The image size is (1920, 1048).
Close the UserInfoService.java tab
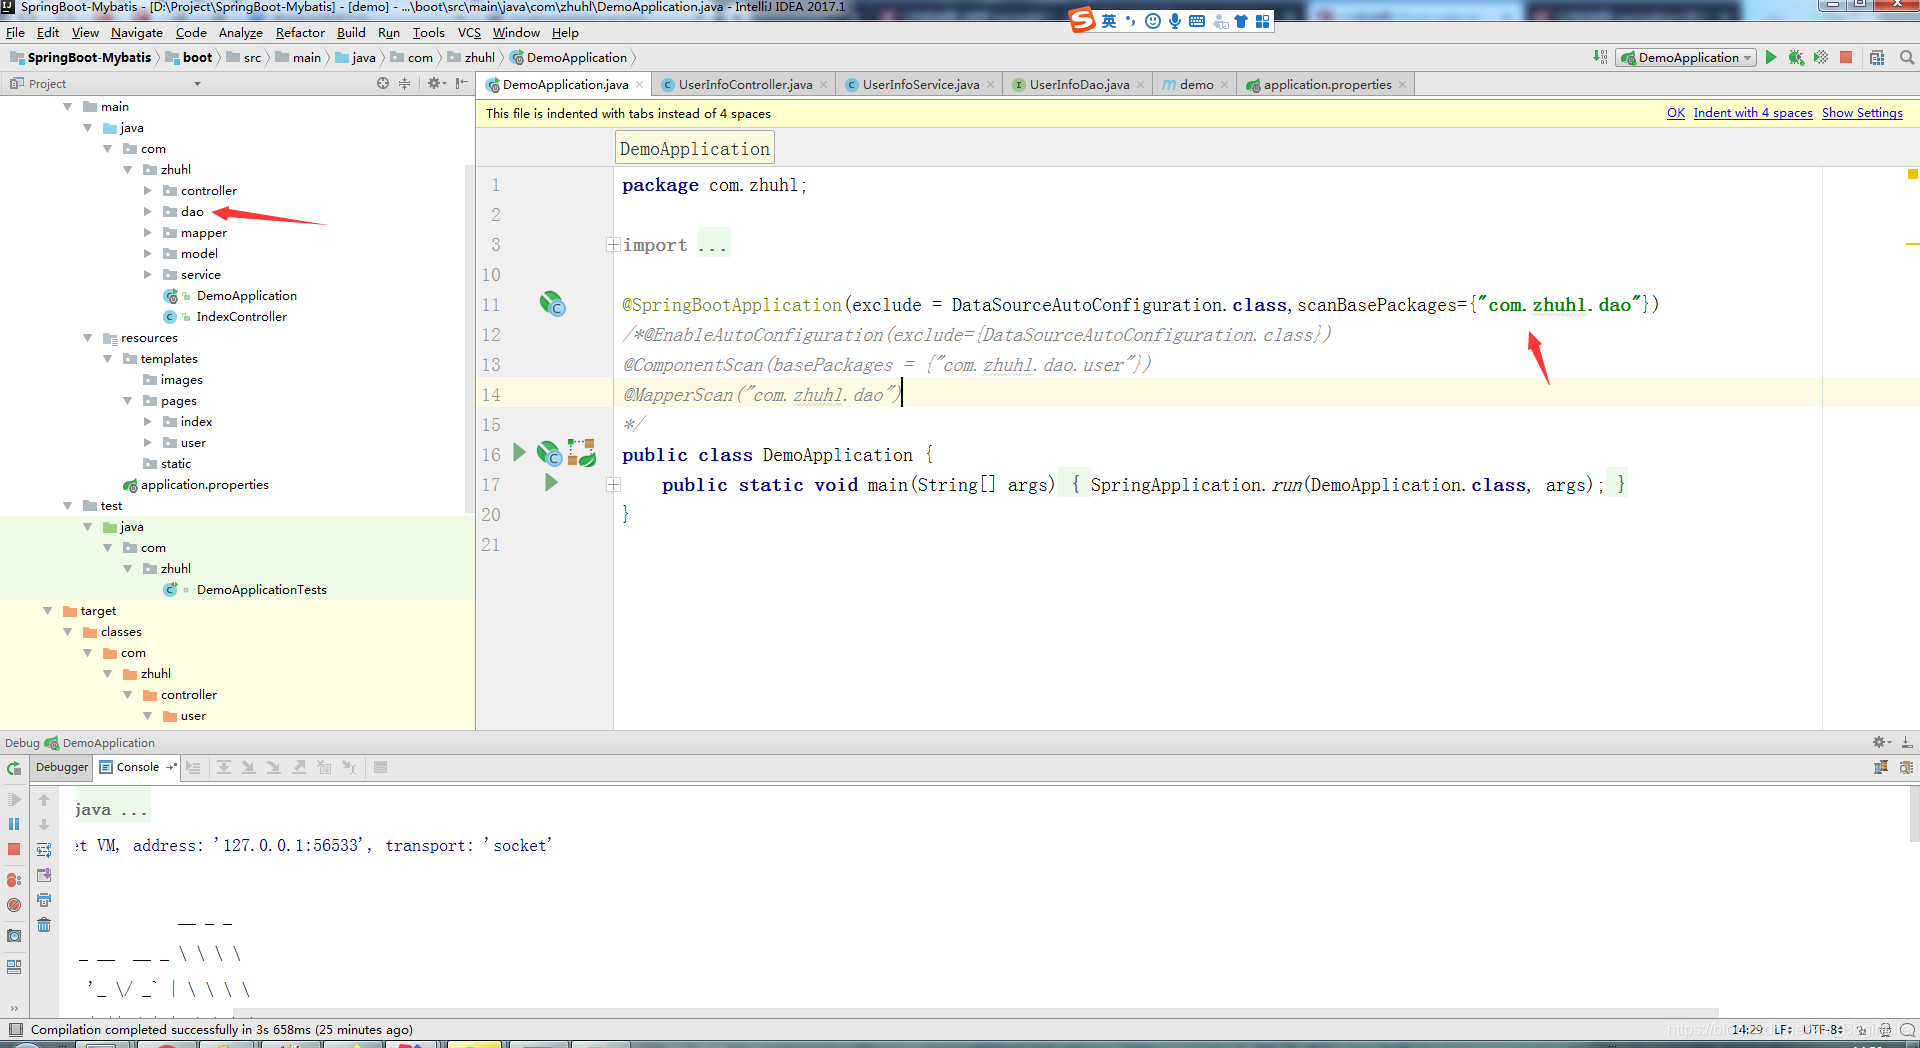point(991,85)
